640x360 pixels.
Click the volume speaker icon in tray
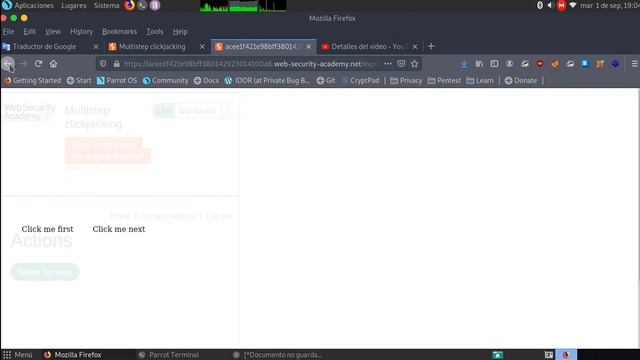pyautogui.click(x=550, y=5)
